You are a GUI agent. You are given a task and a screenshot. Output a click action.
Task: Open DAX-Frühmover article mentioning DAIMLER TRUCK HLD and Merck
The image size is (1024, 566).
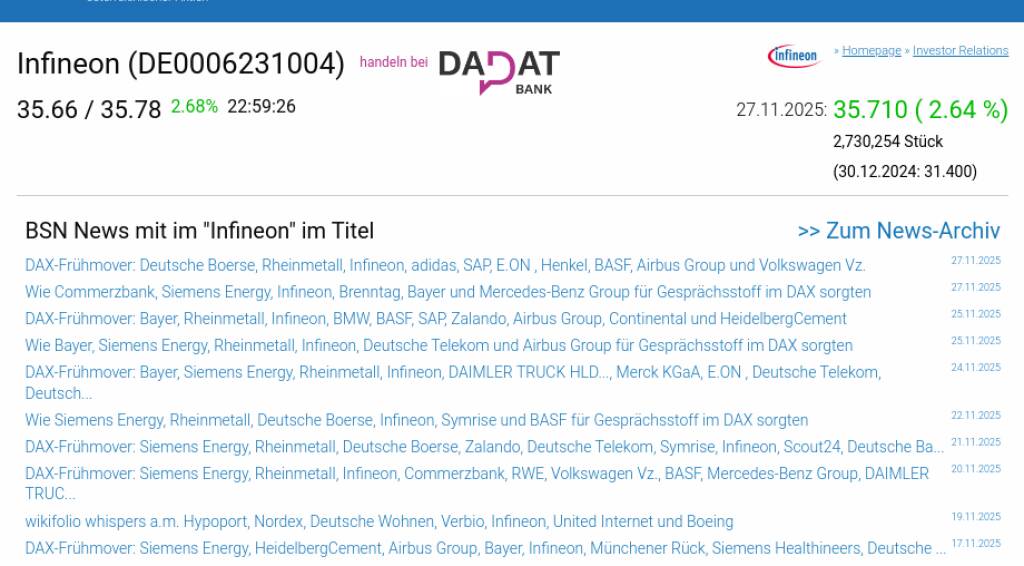tap(452, 373)
